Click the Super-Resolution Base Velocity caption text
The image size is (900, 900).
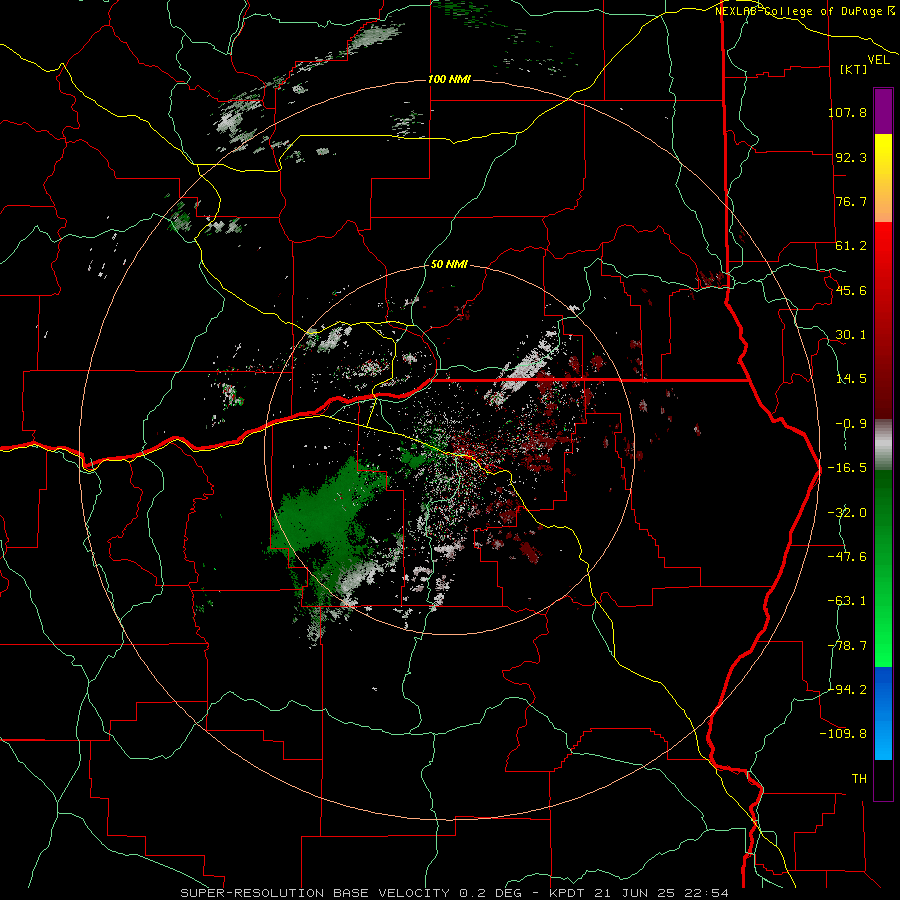click(x=455, y=893)
